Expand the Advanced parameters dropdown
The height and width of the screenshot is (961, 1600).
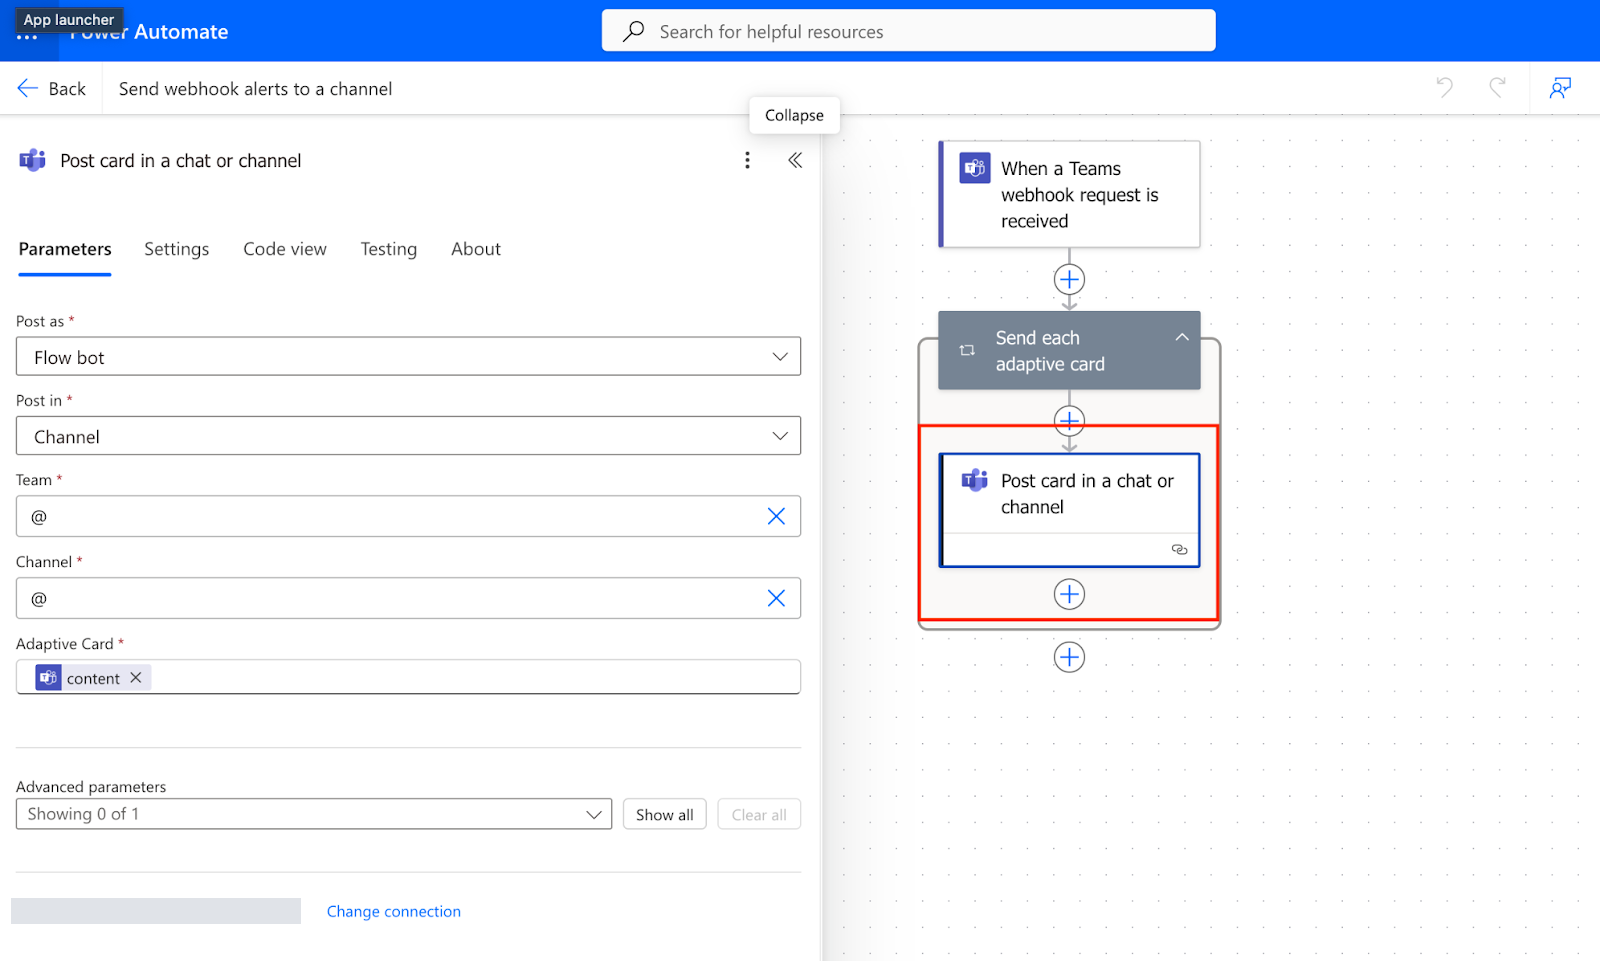pyautogui.click(x=314, y=814)
